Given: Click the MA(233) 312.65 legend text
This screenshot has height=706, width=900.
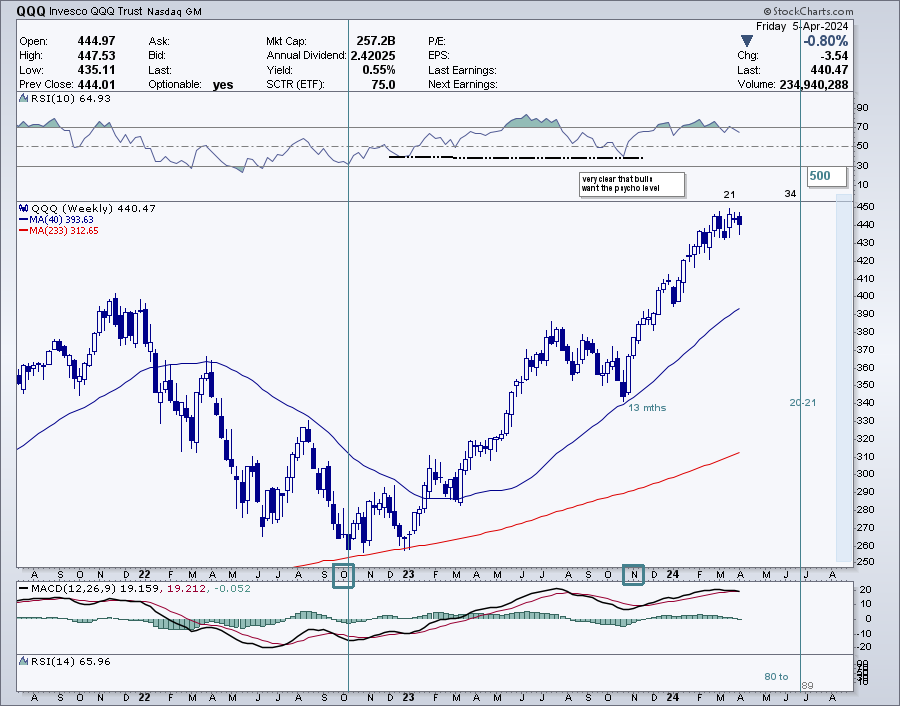Looking at the screenshot, I should [x=64, y=231].
